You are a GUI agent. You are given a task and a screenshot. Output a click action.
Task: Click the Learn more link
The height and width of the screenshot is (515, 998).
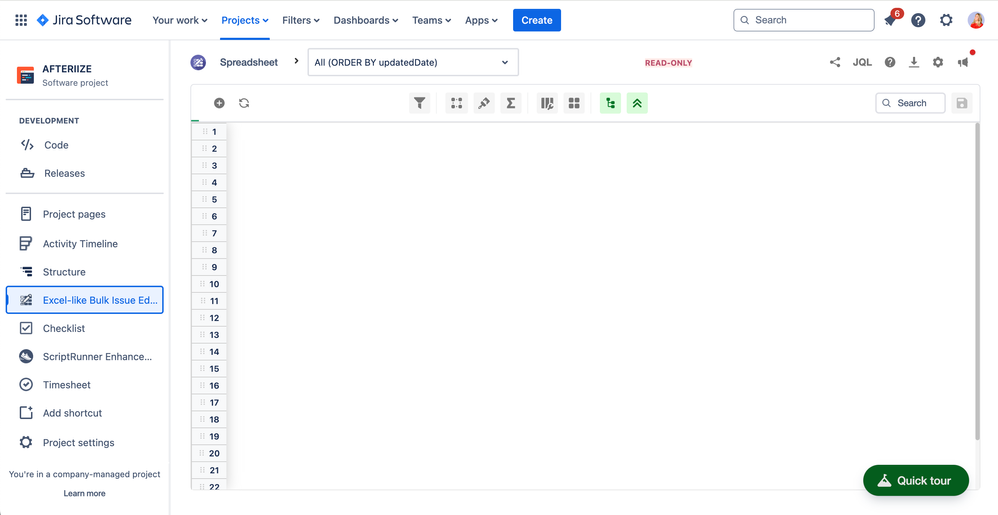[x=85, y=493]
